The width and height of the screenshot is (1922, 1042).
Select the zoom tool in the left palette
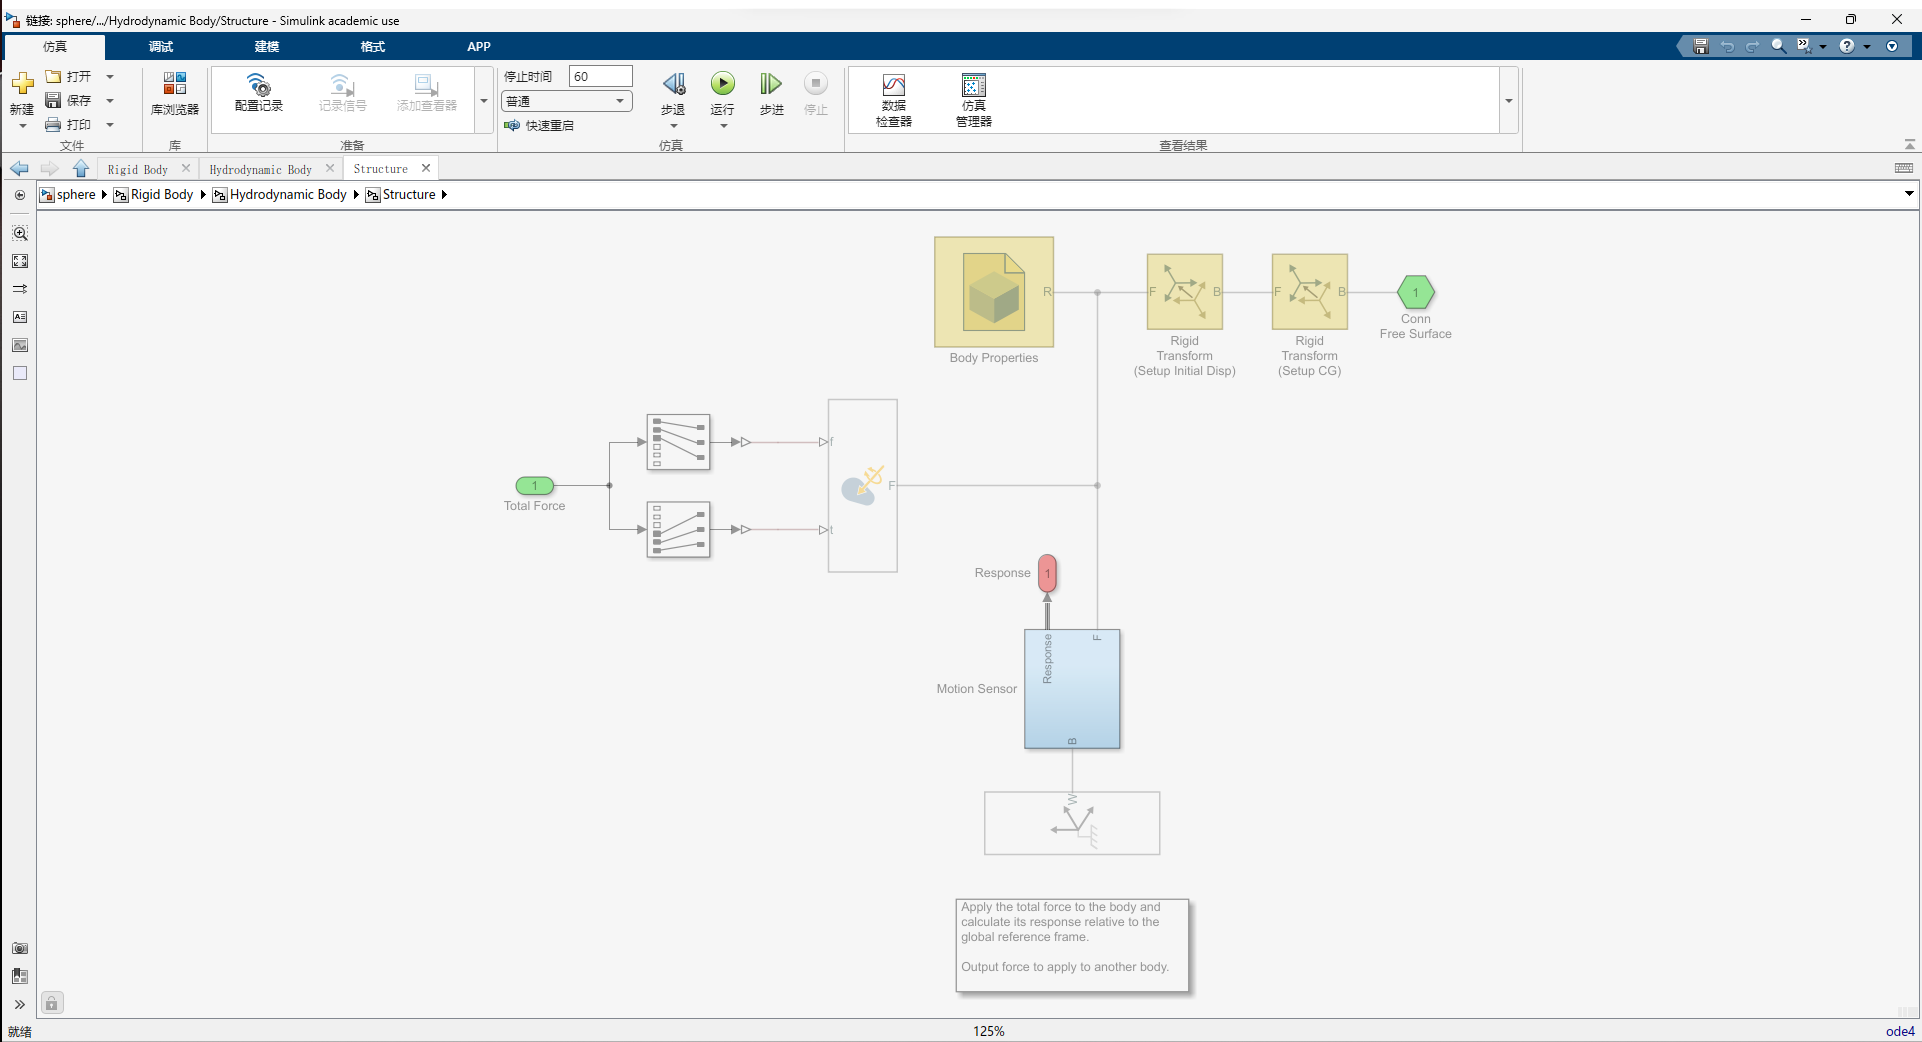pos(20,233)
